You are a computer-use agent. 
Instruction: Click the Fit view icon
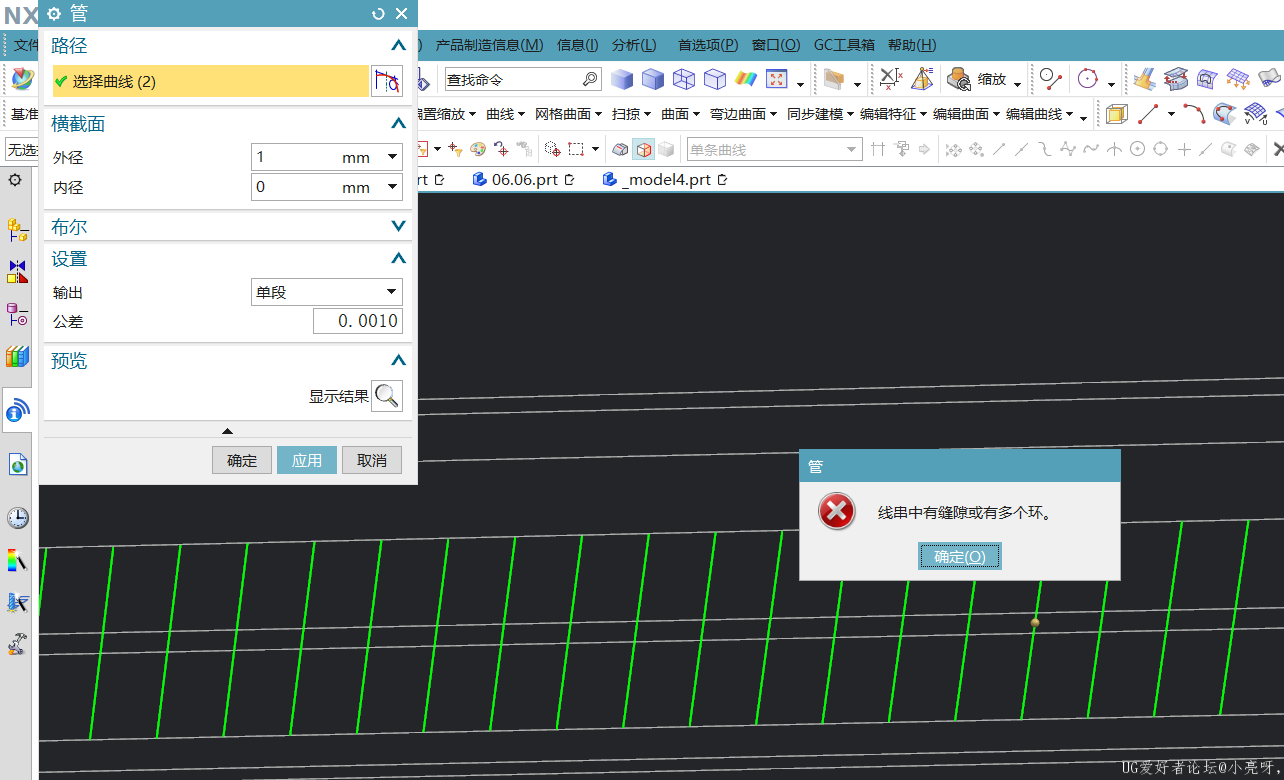pyautogui.click(x=777, y=79)
